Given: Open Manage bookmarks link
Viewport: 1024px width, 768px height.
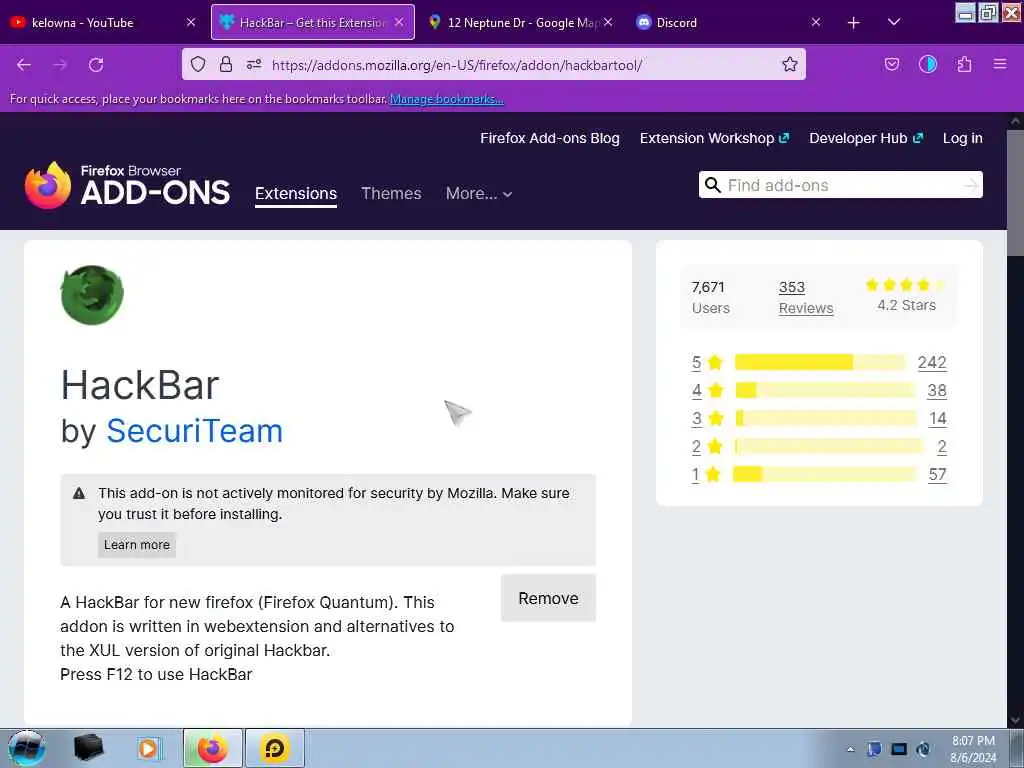Looking at the screenshot, I should tap(447, 99).
